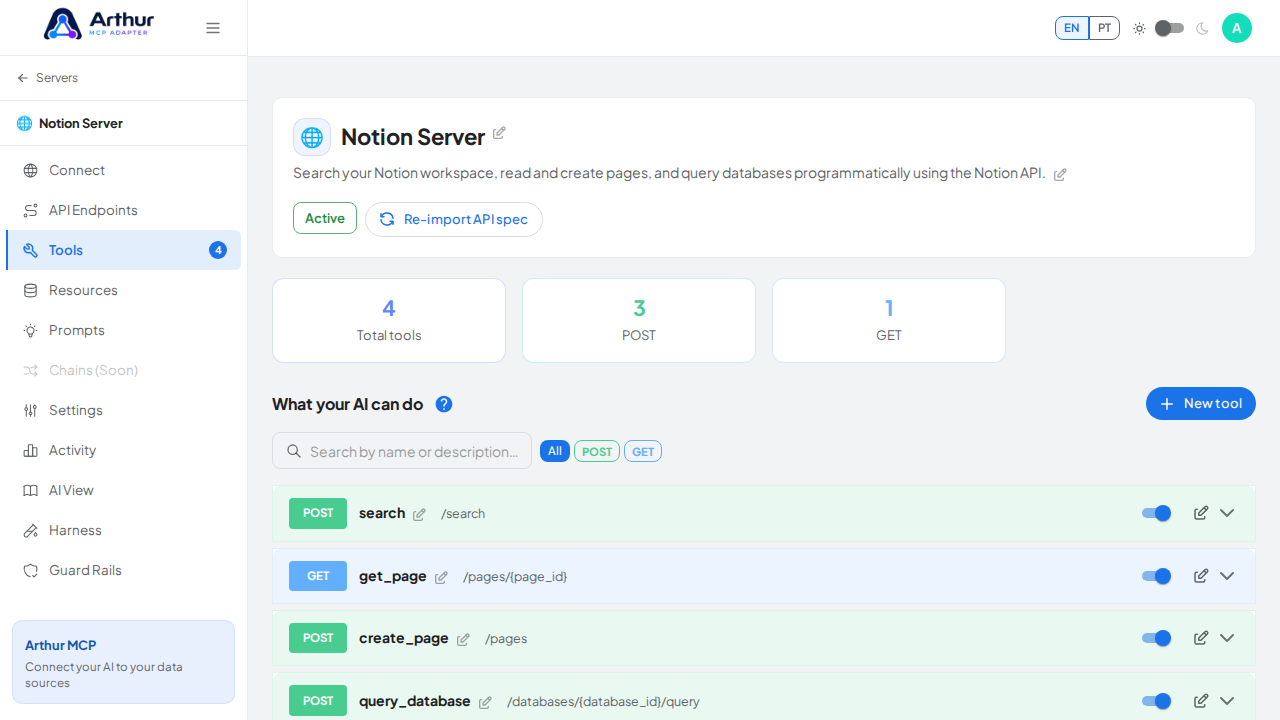
Task: Open editor for get_page tool row
Action: pyautogui.click(x=1201, y=576)
